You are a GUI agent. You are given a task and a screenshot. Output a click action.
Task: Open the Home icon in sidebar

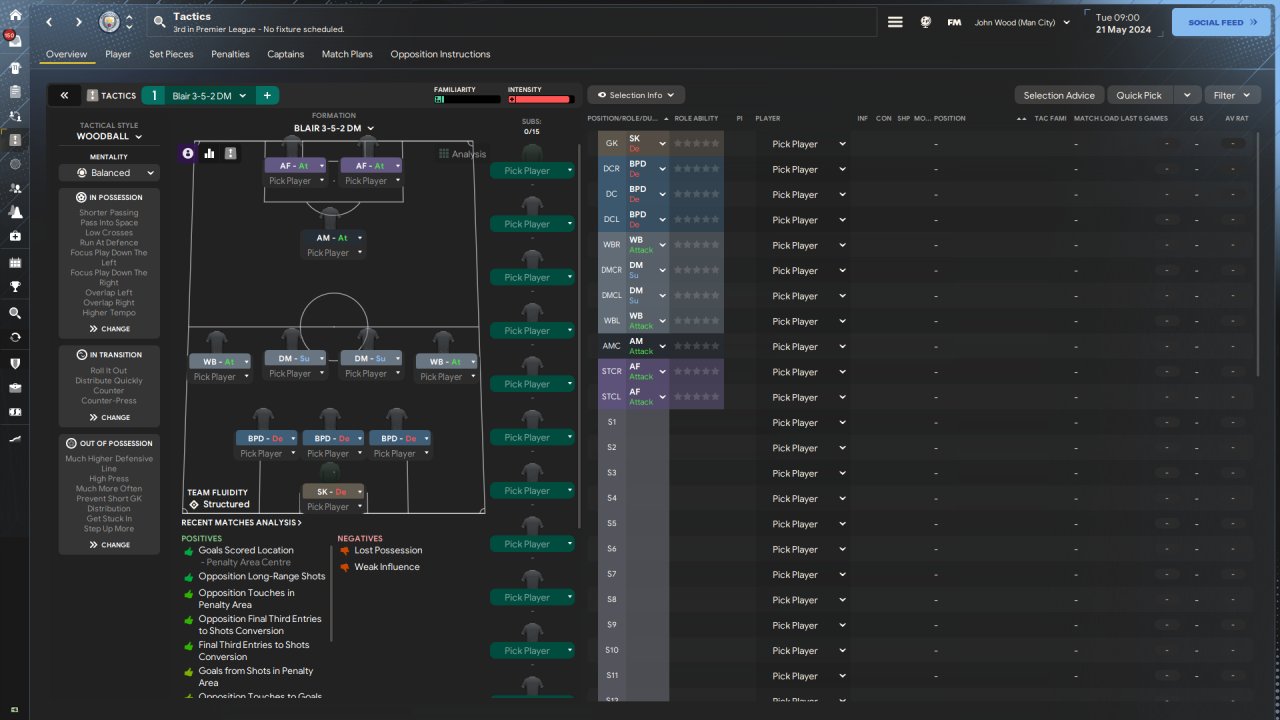click(x=15, y=16)
